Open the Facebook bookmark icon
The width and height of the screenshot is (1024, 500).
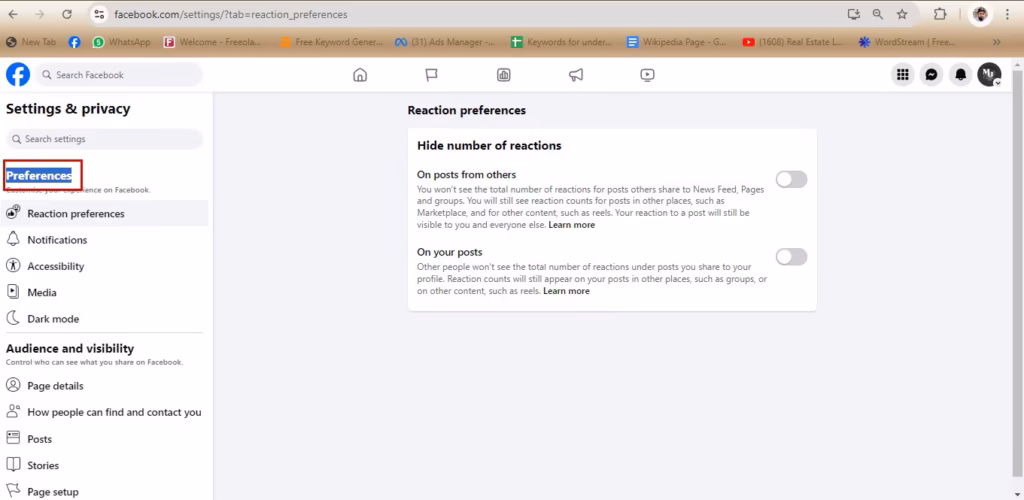[x=74, y=42]
